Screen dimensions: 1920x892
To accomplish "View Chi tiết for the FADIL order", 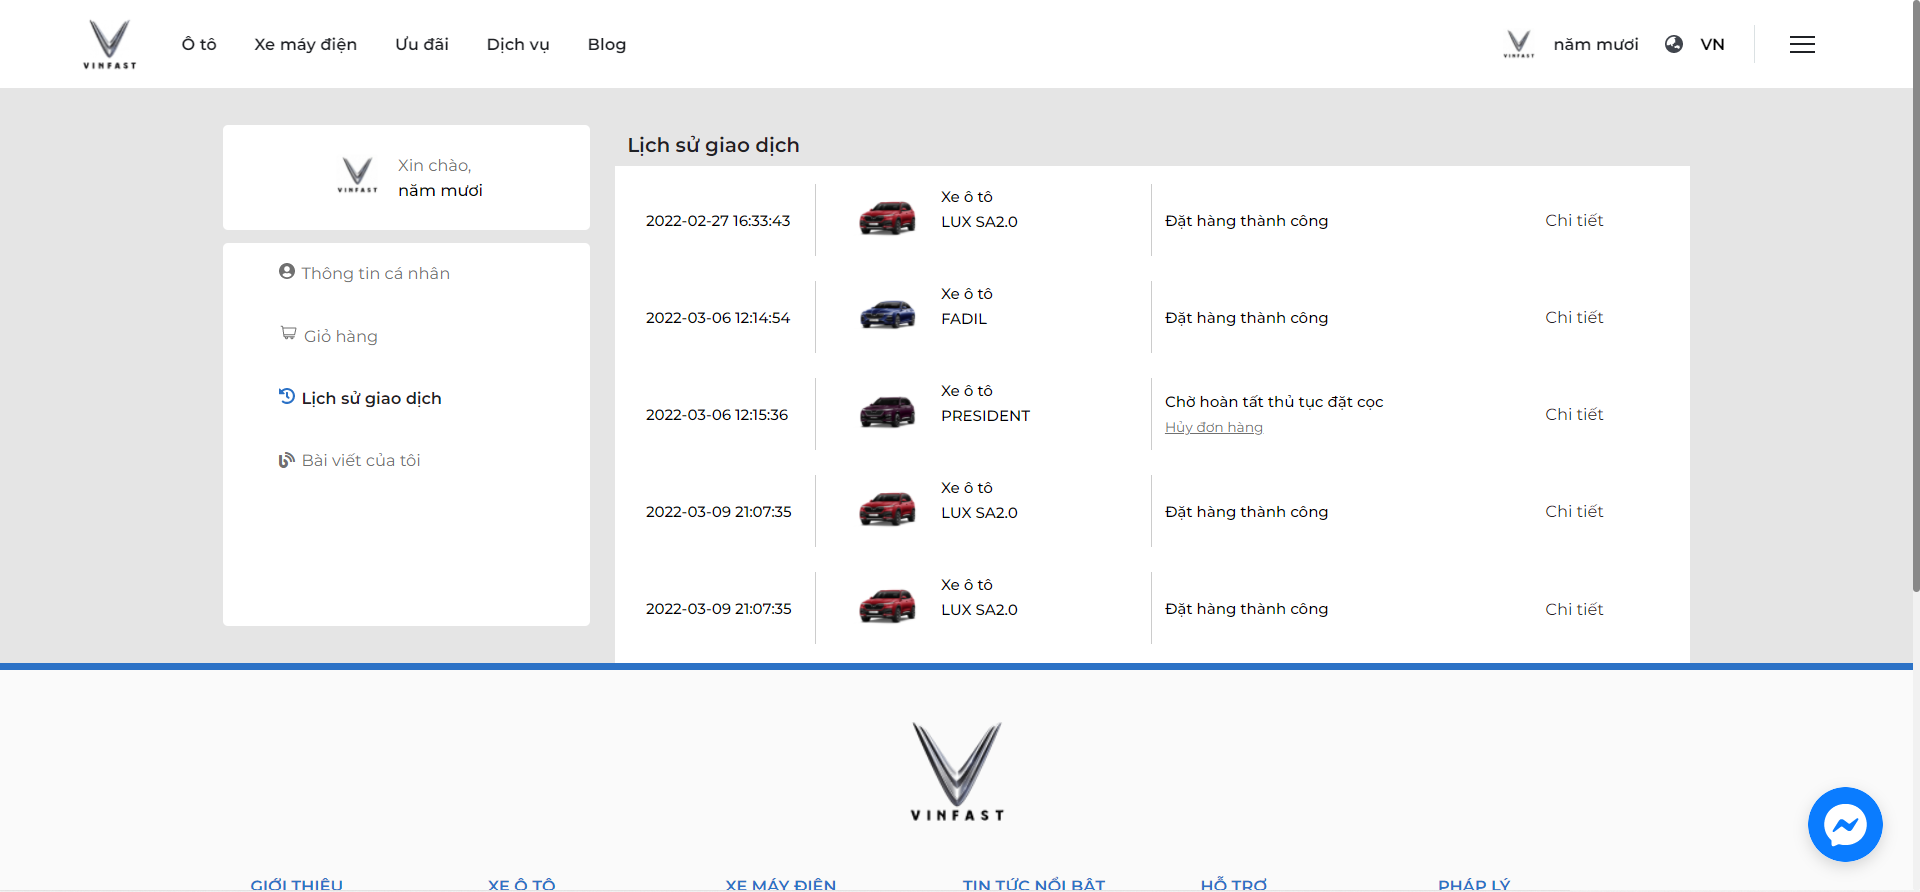I will (x=1574, y=317).
